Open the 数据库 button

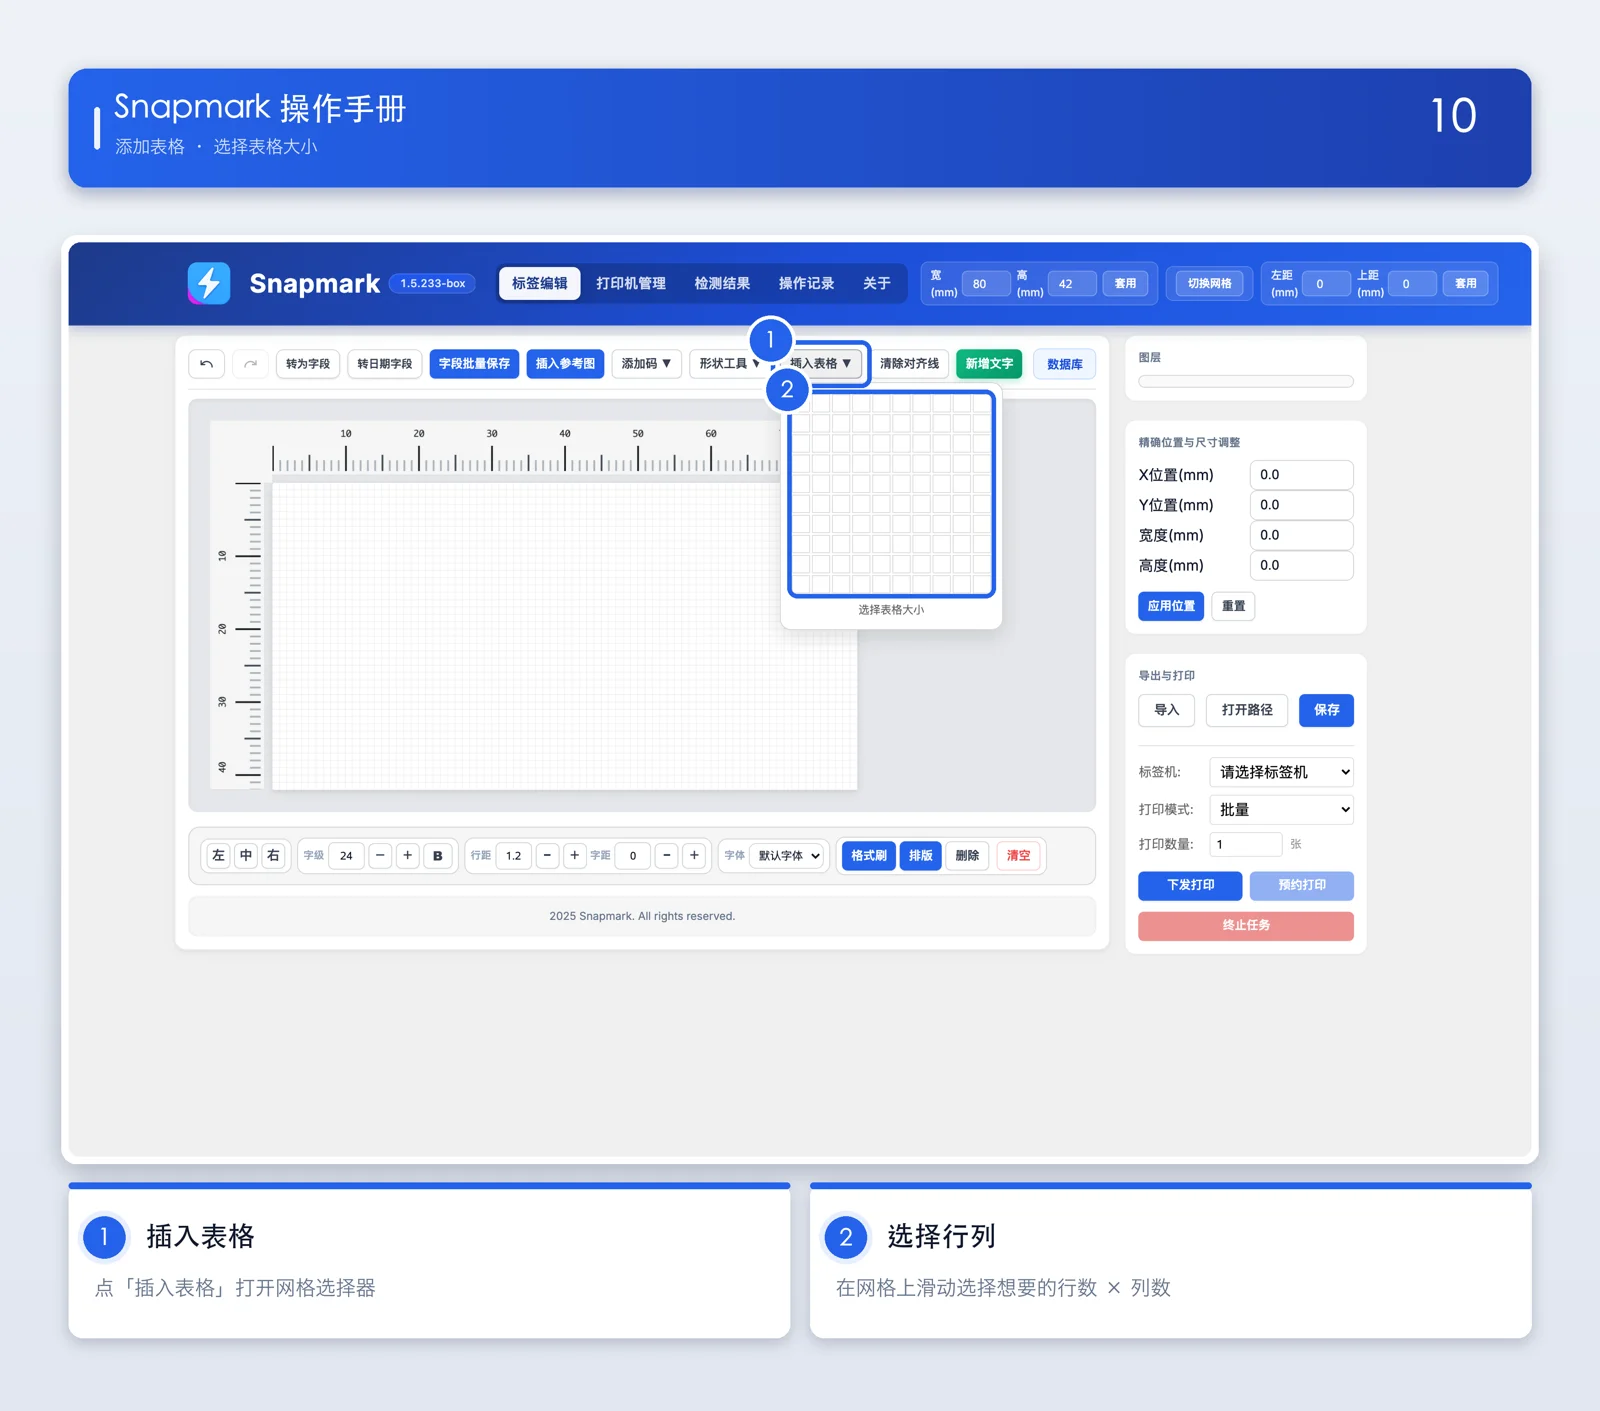click(1065, 364)
